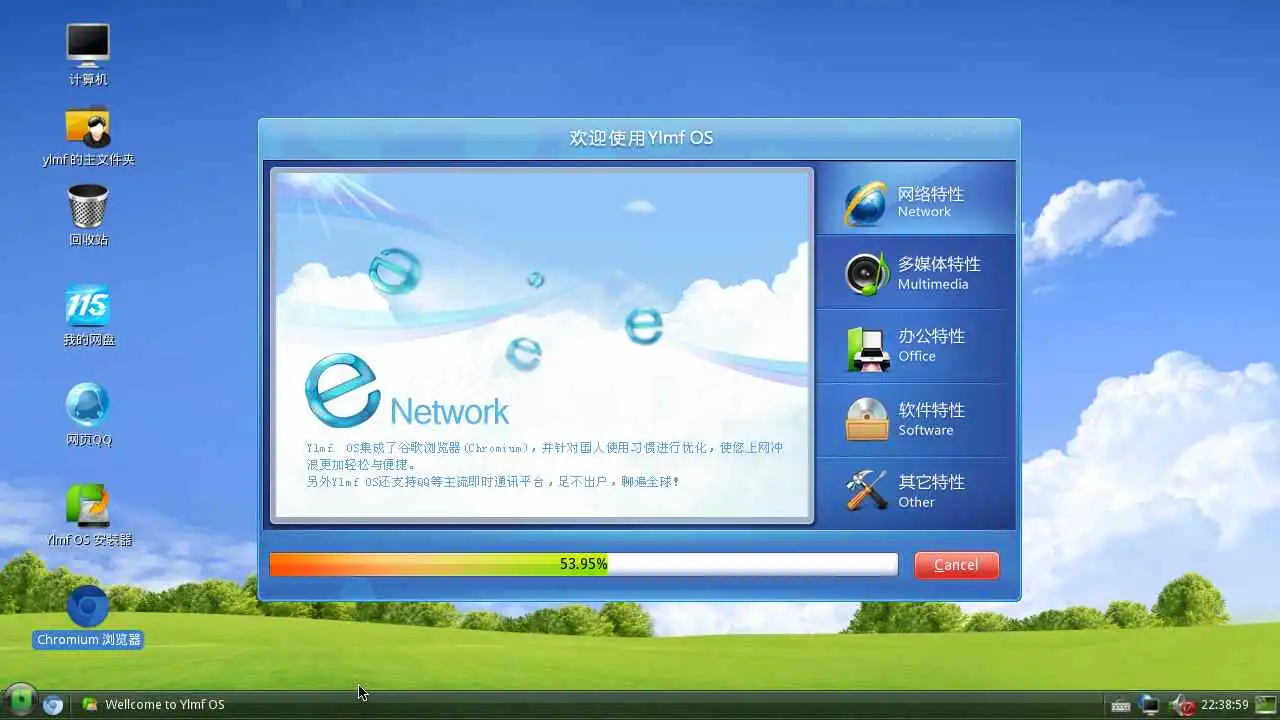This screenshot has height=720, width=1280.
Task: Open the 计算机 desktop icon
Action: [x=88, y=53]
